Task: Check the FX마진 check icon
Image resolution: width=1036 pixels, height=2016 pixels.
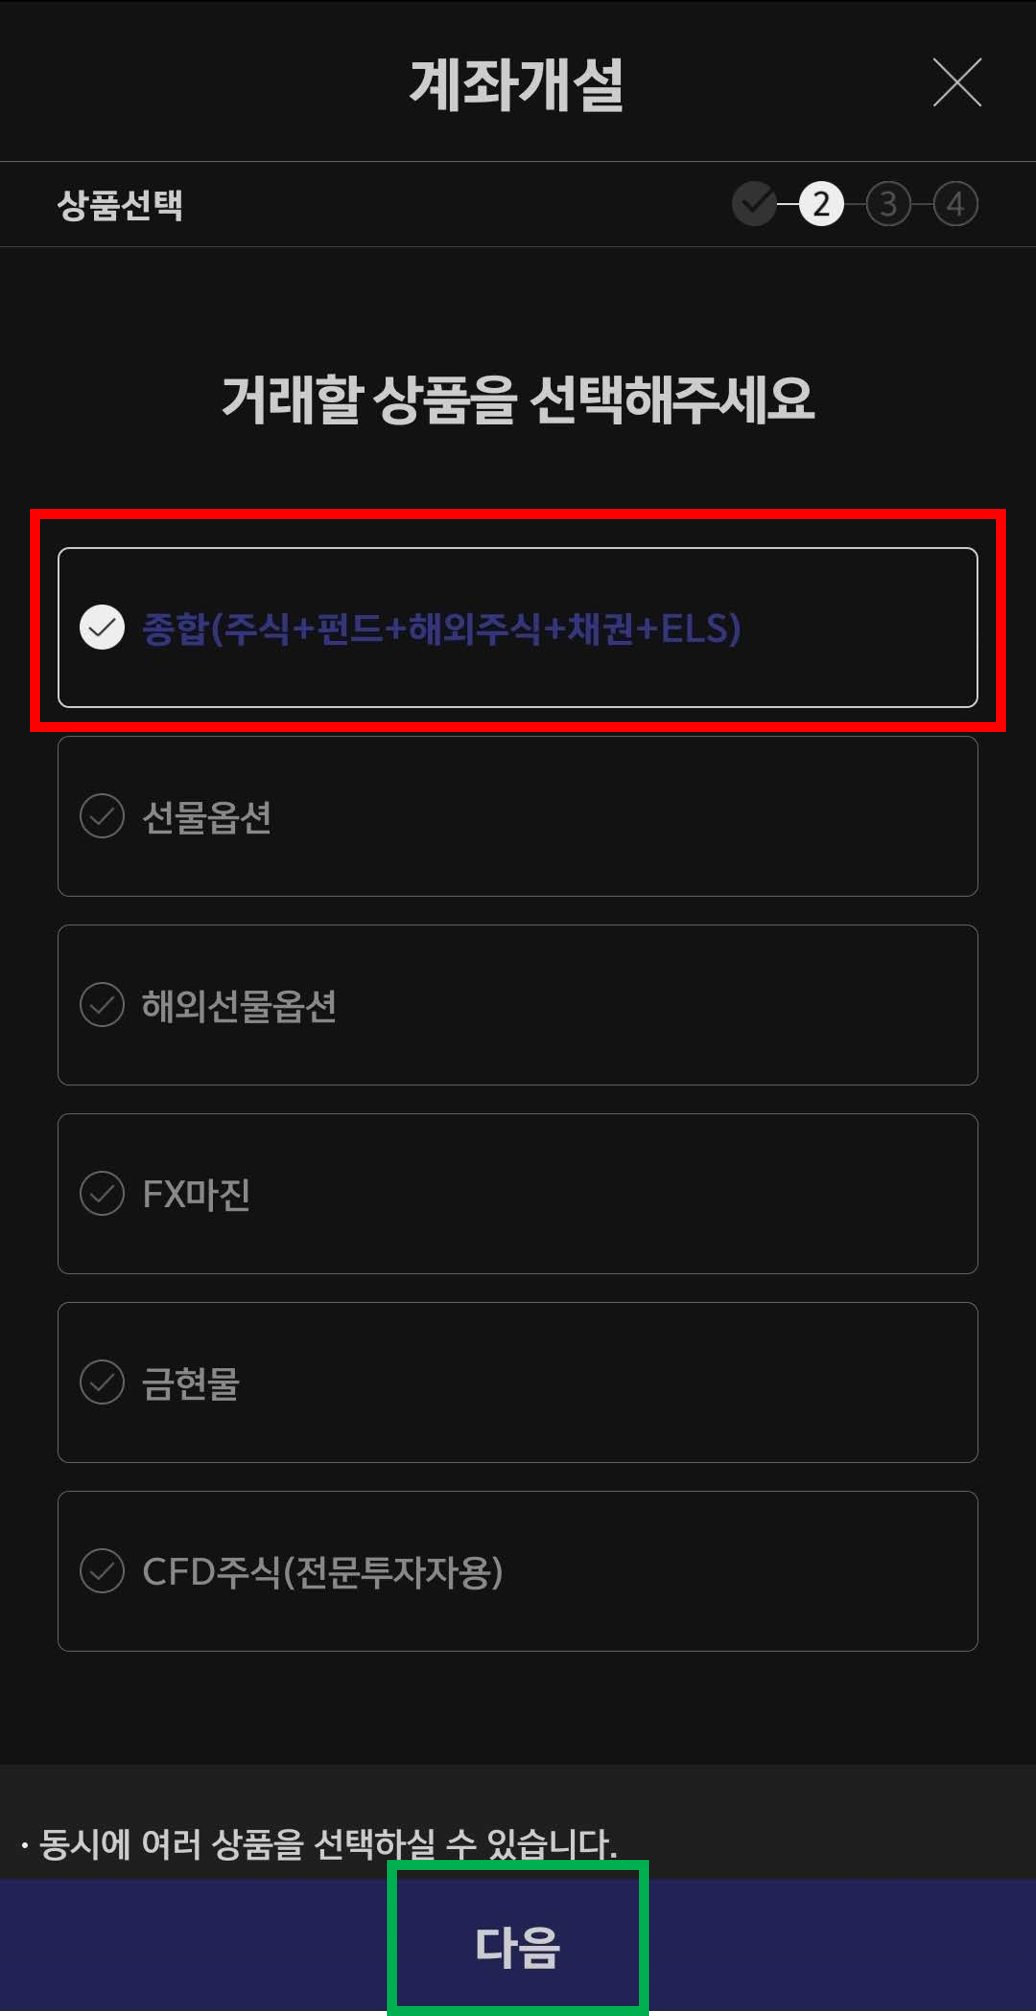Action: pyautogui.click(x=102, y=1193)
